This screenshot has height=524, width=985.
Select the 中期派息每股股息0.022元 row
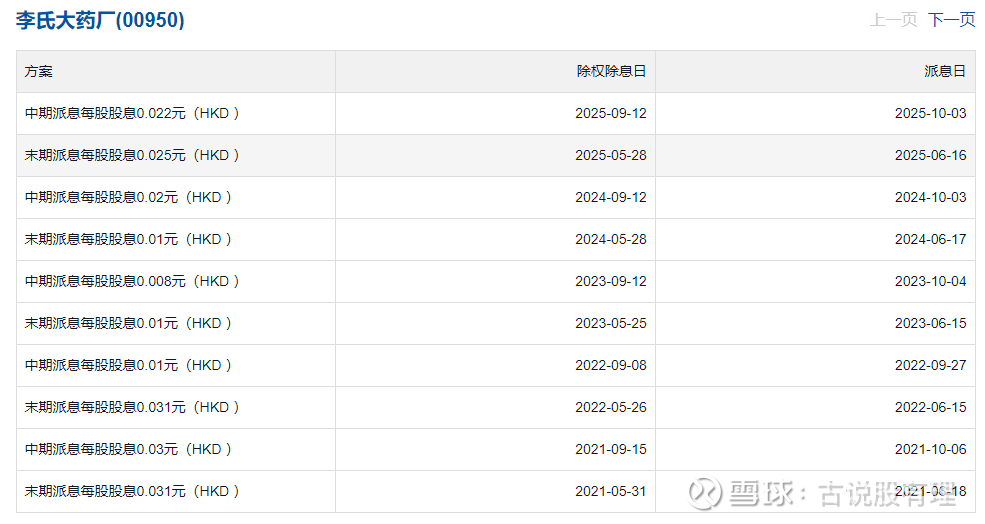pos(132,114)
